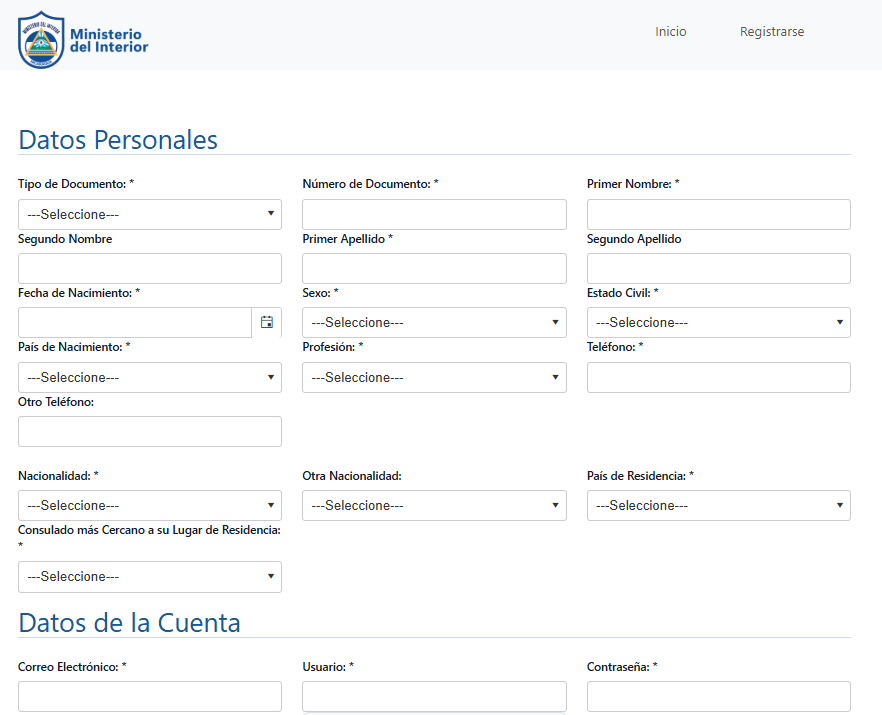Image resolution: width=882 pixels, height=715 pixels.
Task: Click the Teléfono input field
Action: point(719,377)
